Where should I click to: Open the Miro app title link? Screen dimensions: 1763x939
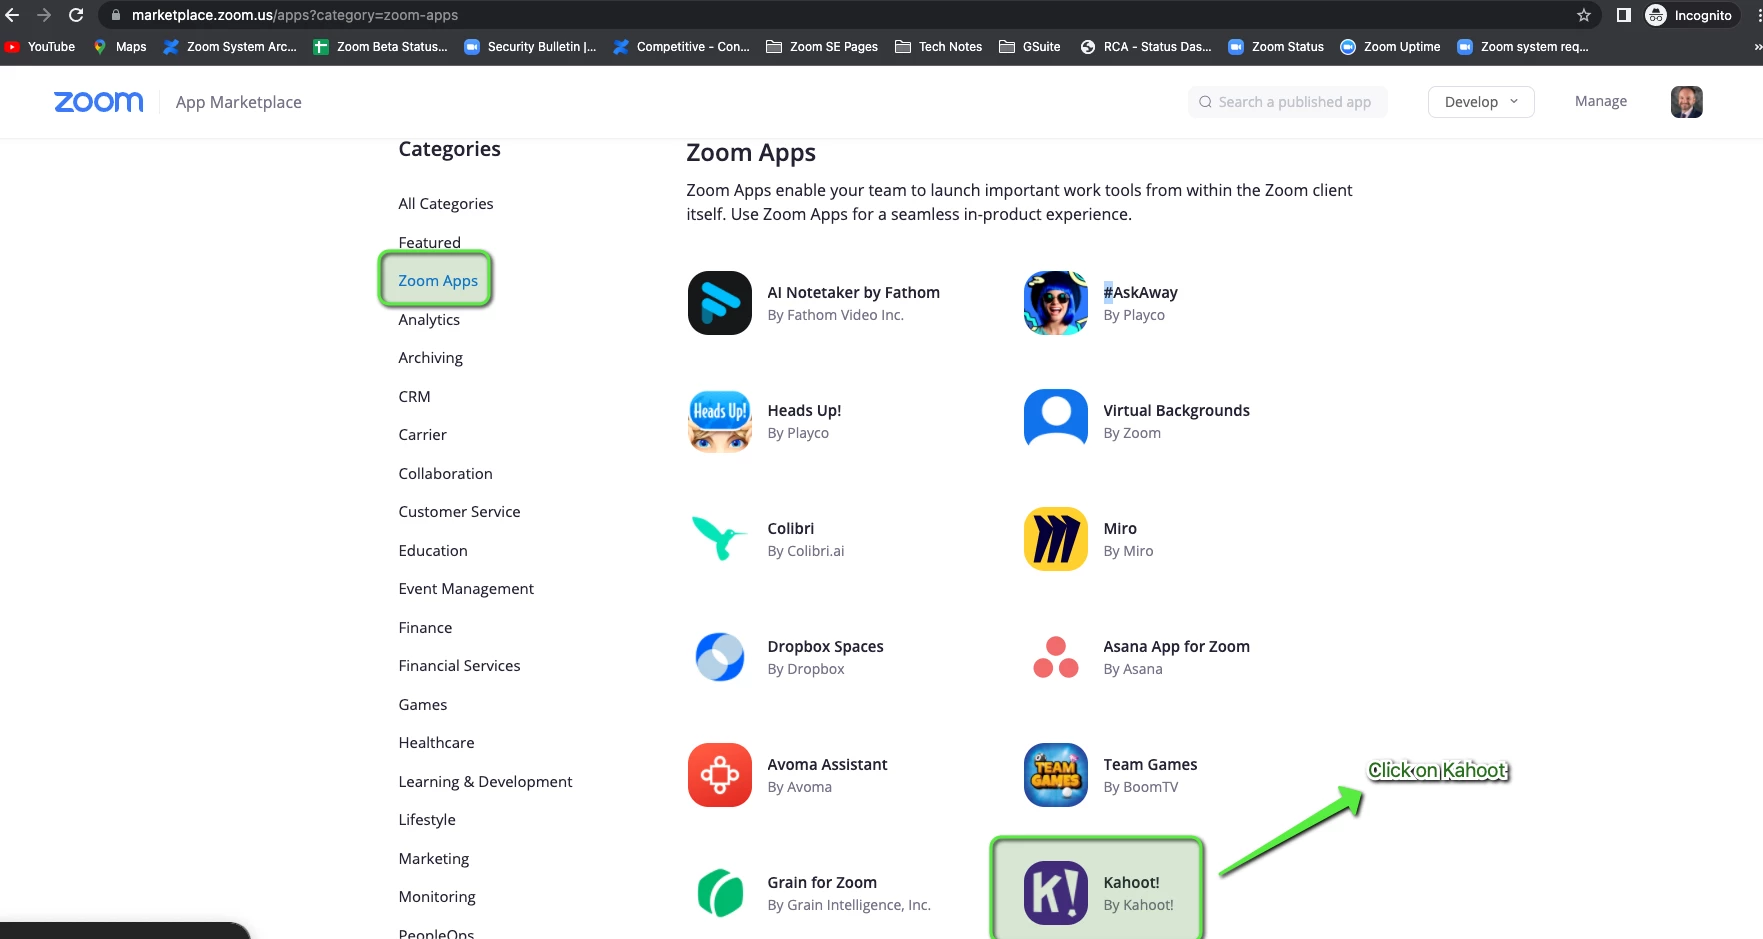tap(1120, 528)
